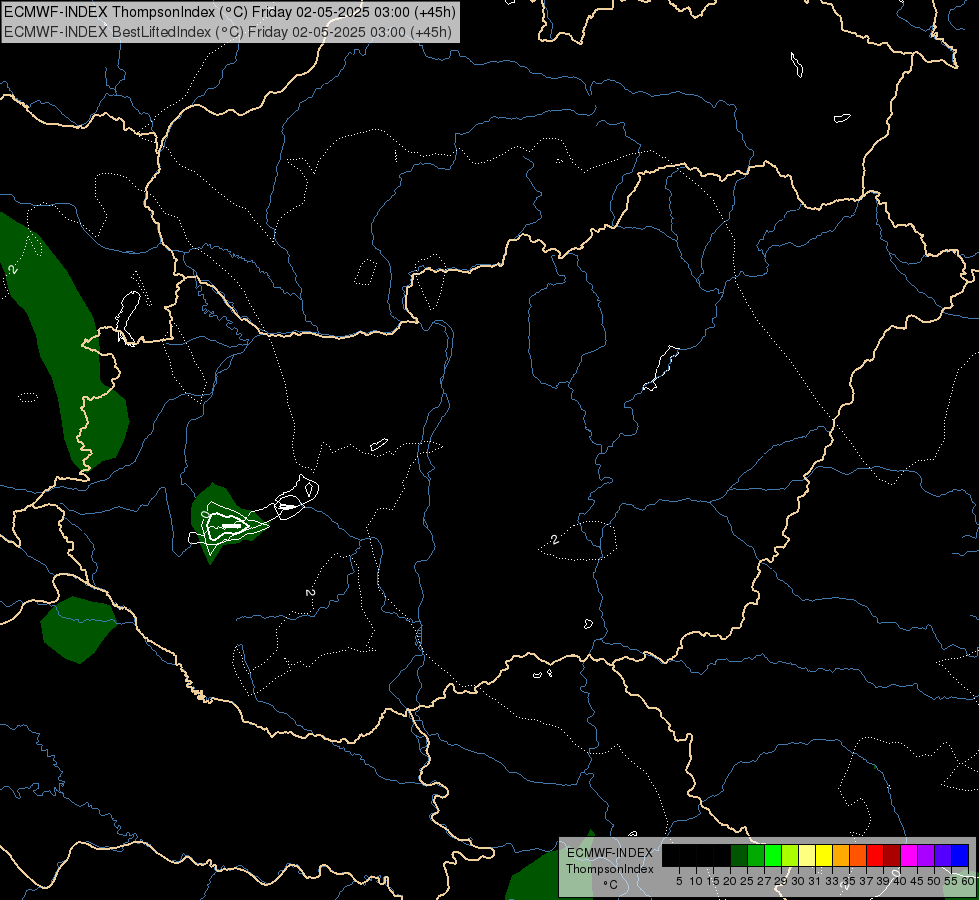Click the °C unit label in legend

pos(611,884)
